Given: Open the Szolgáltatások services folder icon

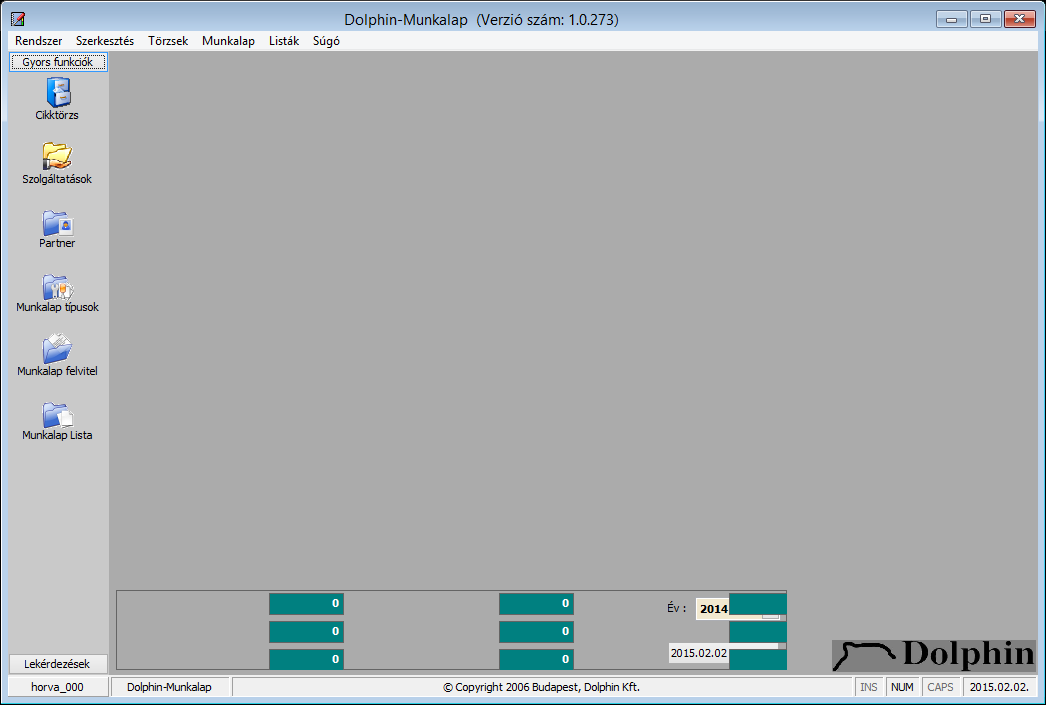Looking at the screenshot, I should (x=57, y=157).
